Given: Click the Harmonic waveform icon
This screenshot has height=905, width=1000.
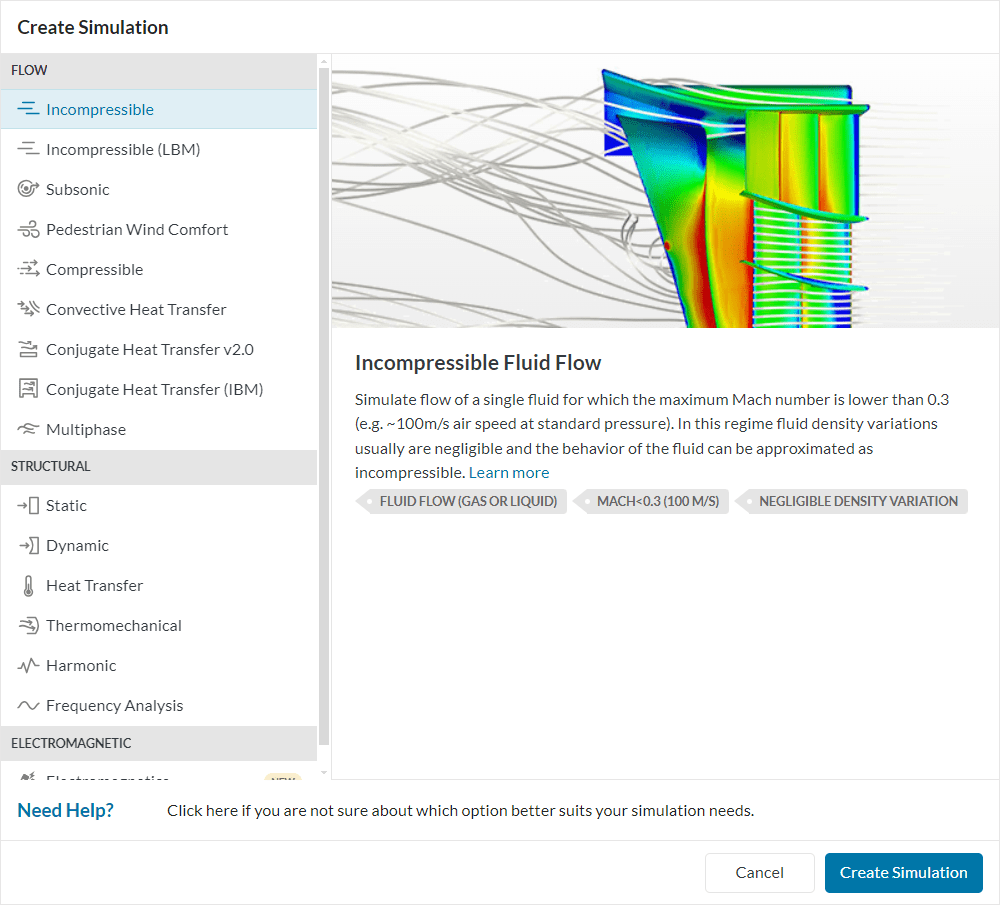Looking at the screenshot, I should 28,666.
